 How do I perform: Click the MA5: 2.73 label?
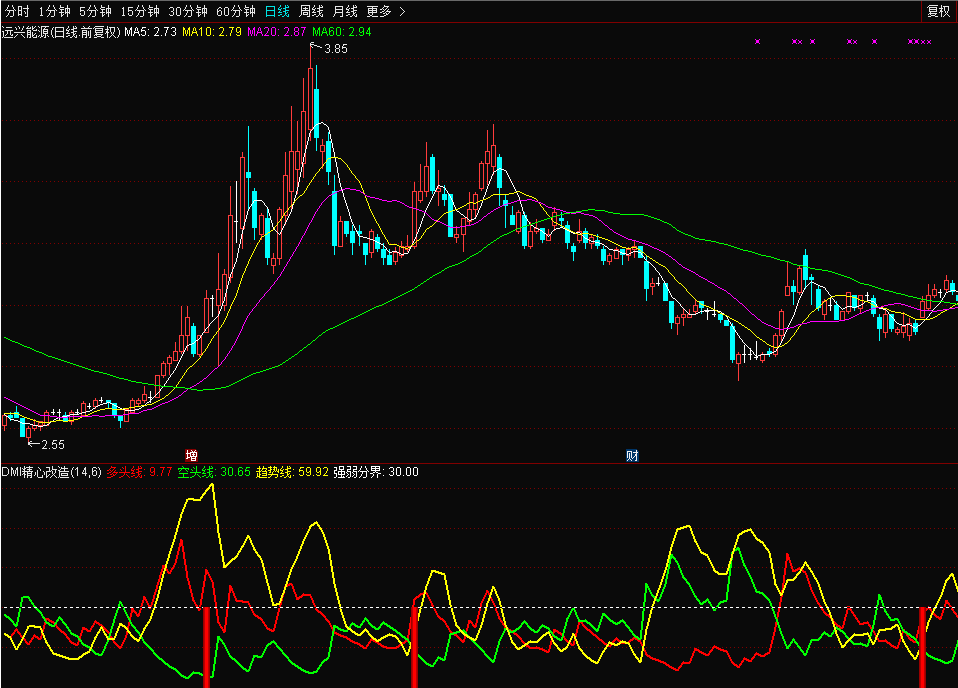click(150, 32)
